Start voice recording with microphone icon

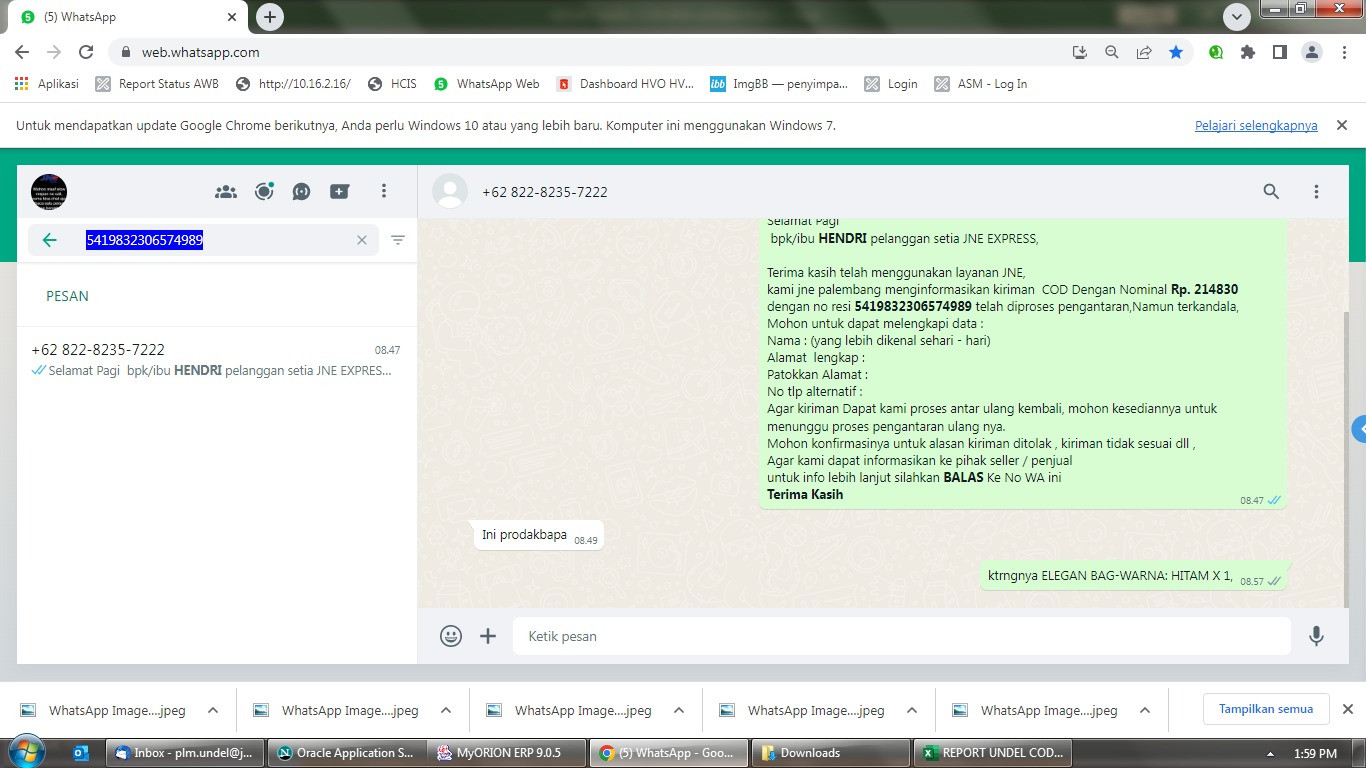pos(1316,636)
